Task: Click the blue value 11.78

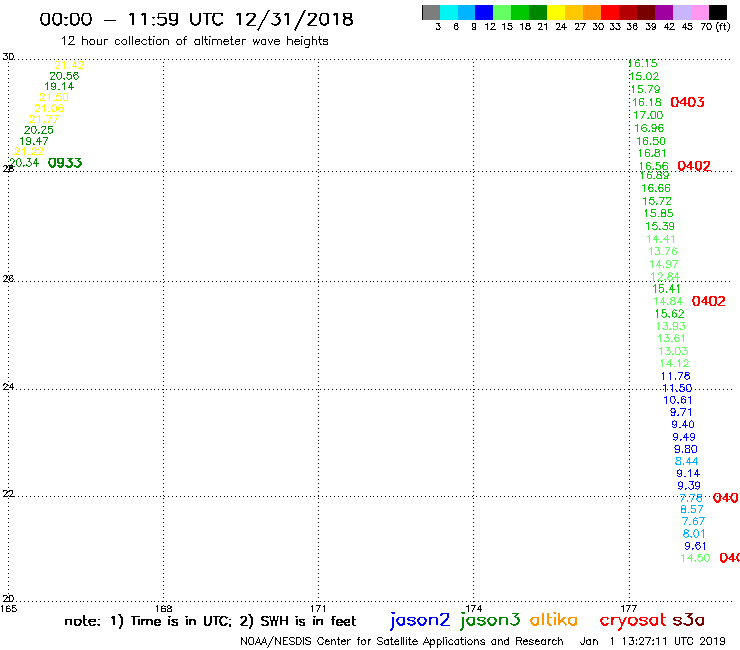Action: (x=675, y=376)
